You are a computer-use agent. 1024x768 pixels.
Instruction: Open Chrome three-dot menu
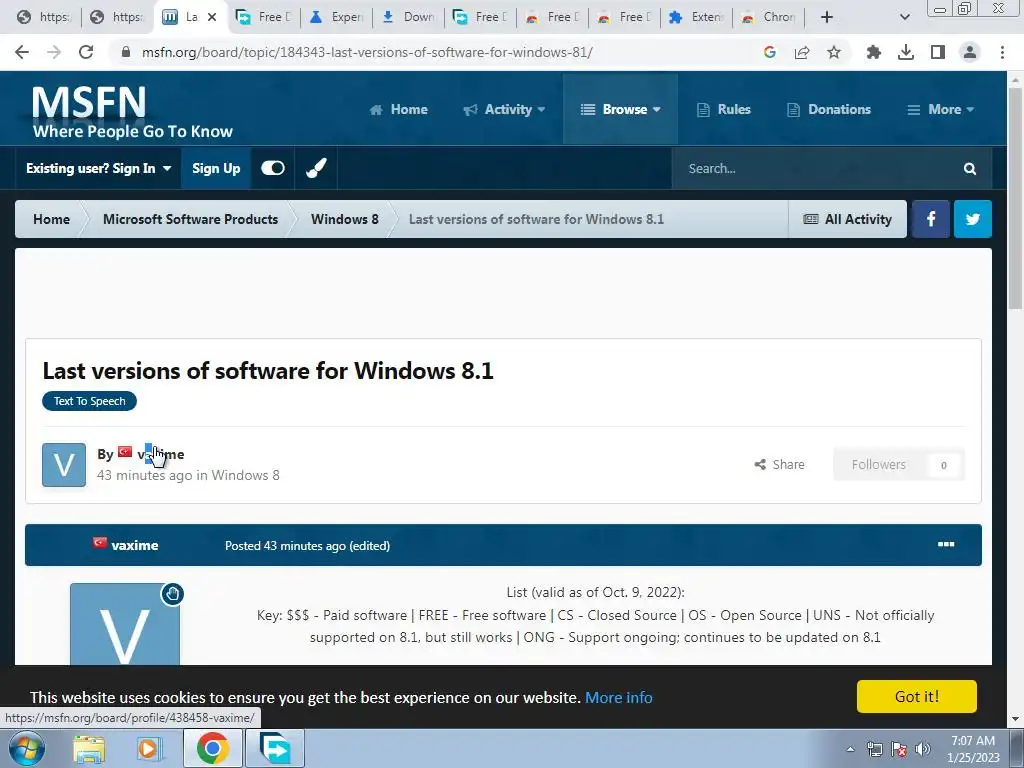coord(1002,52)
